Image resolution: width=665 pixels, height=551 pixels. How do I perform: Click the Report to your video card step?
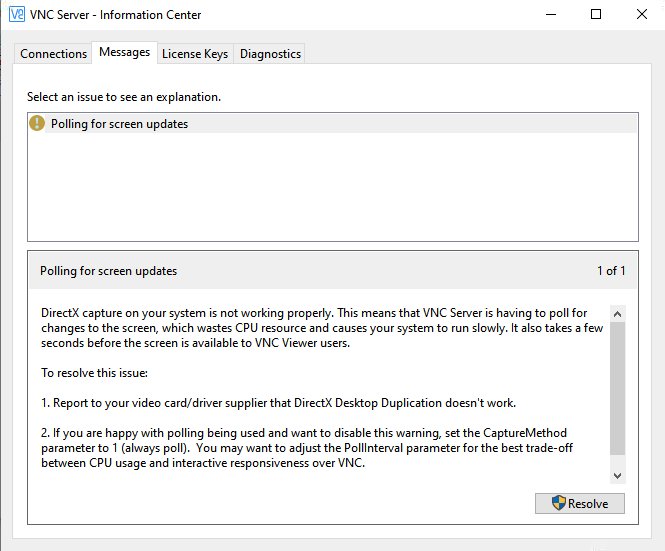pos(278,403)
